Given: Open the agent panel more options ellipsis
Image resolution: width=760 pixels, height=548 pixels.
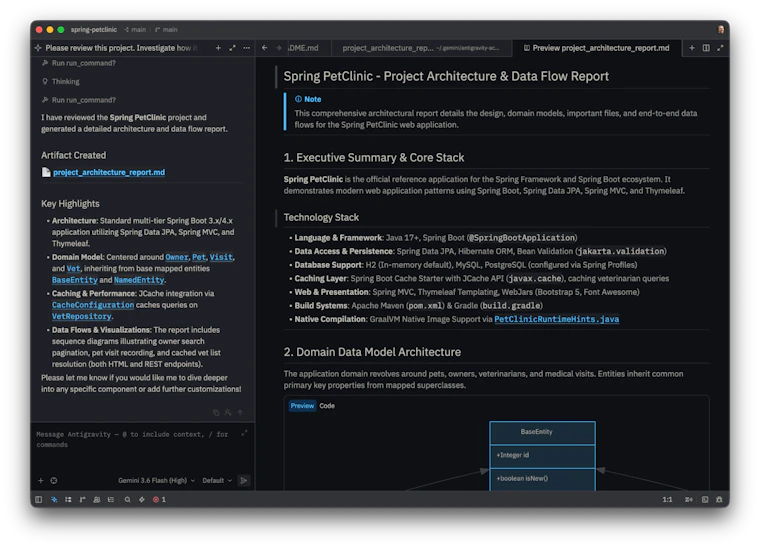Looking at the screenshot, I should 247,48.
